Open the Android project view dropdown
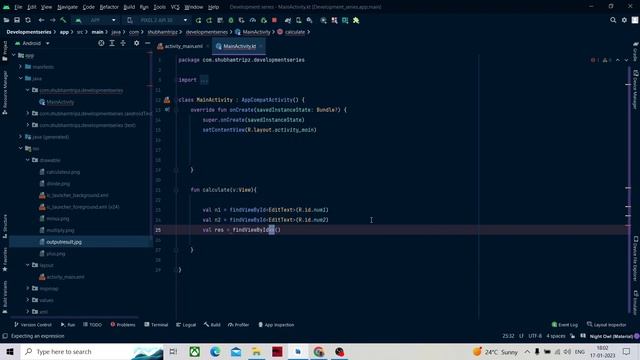The width and height of the screenshot is (640, 360). (x=32, y=43)
